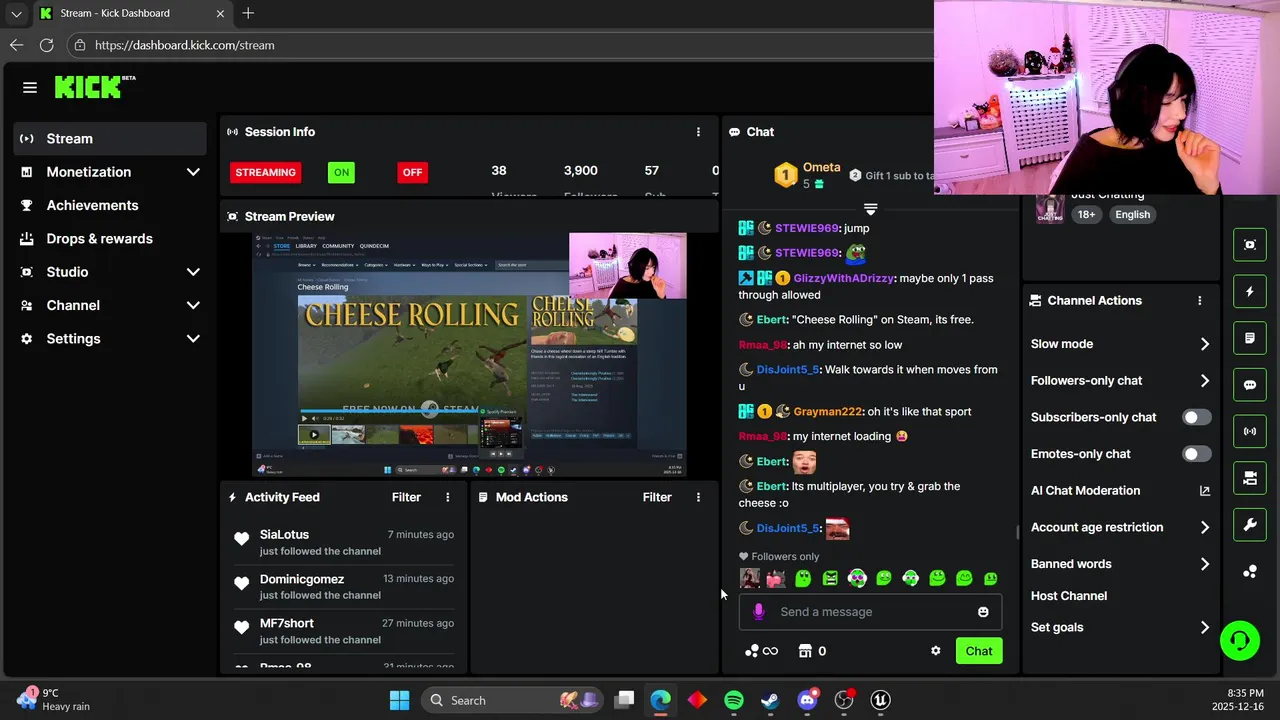Click the camera channel icon in right strip

[1250, 478]
